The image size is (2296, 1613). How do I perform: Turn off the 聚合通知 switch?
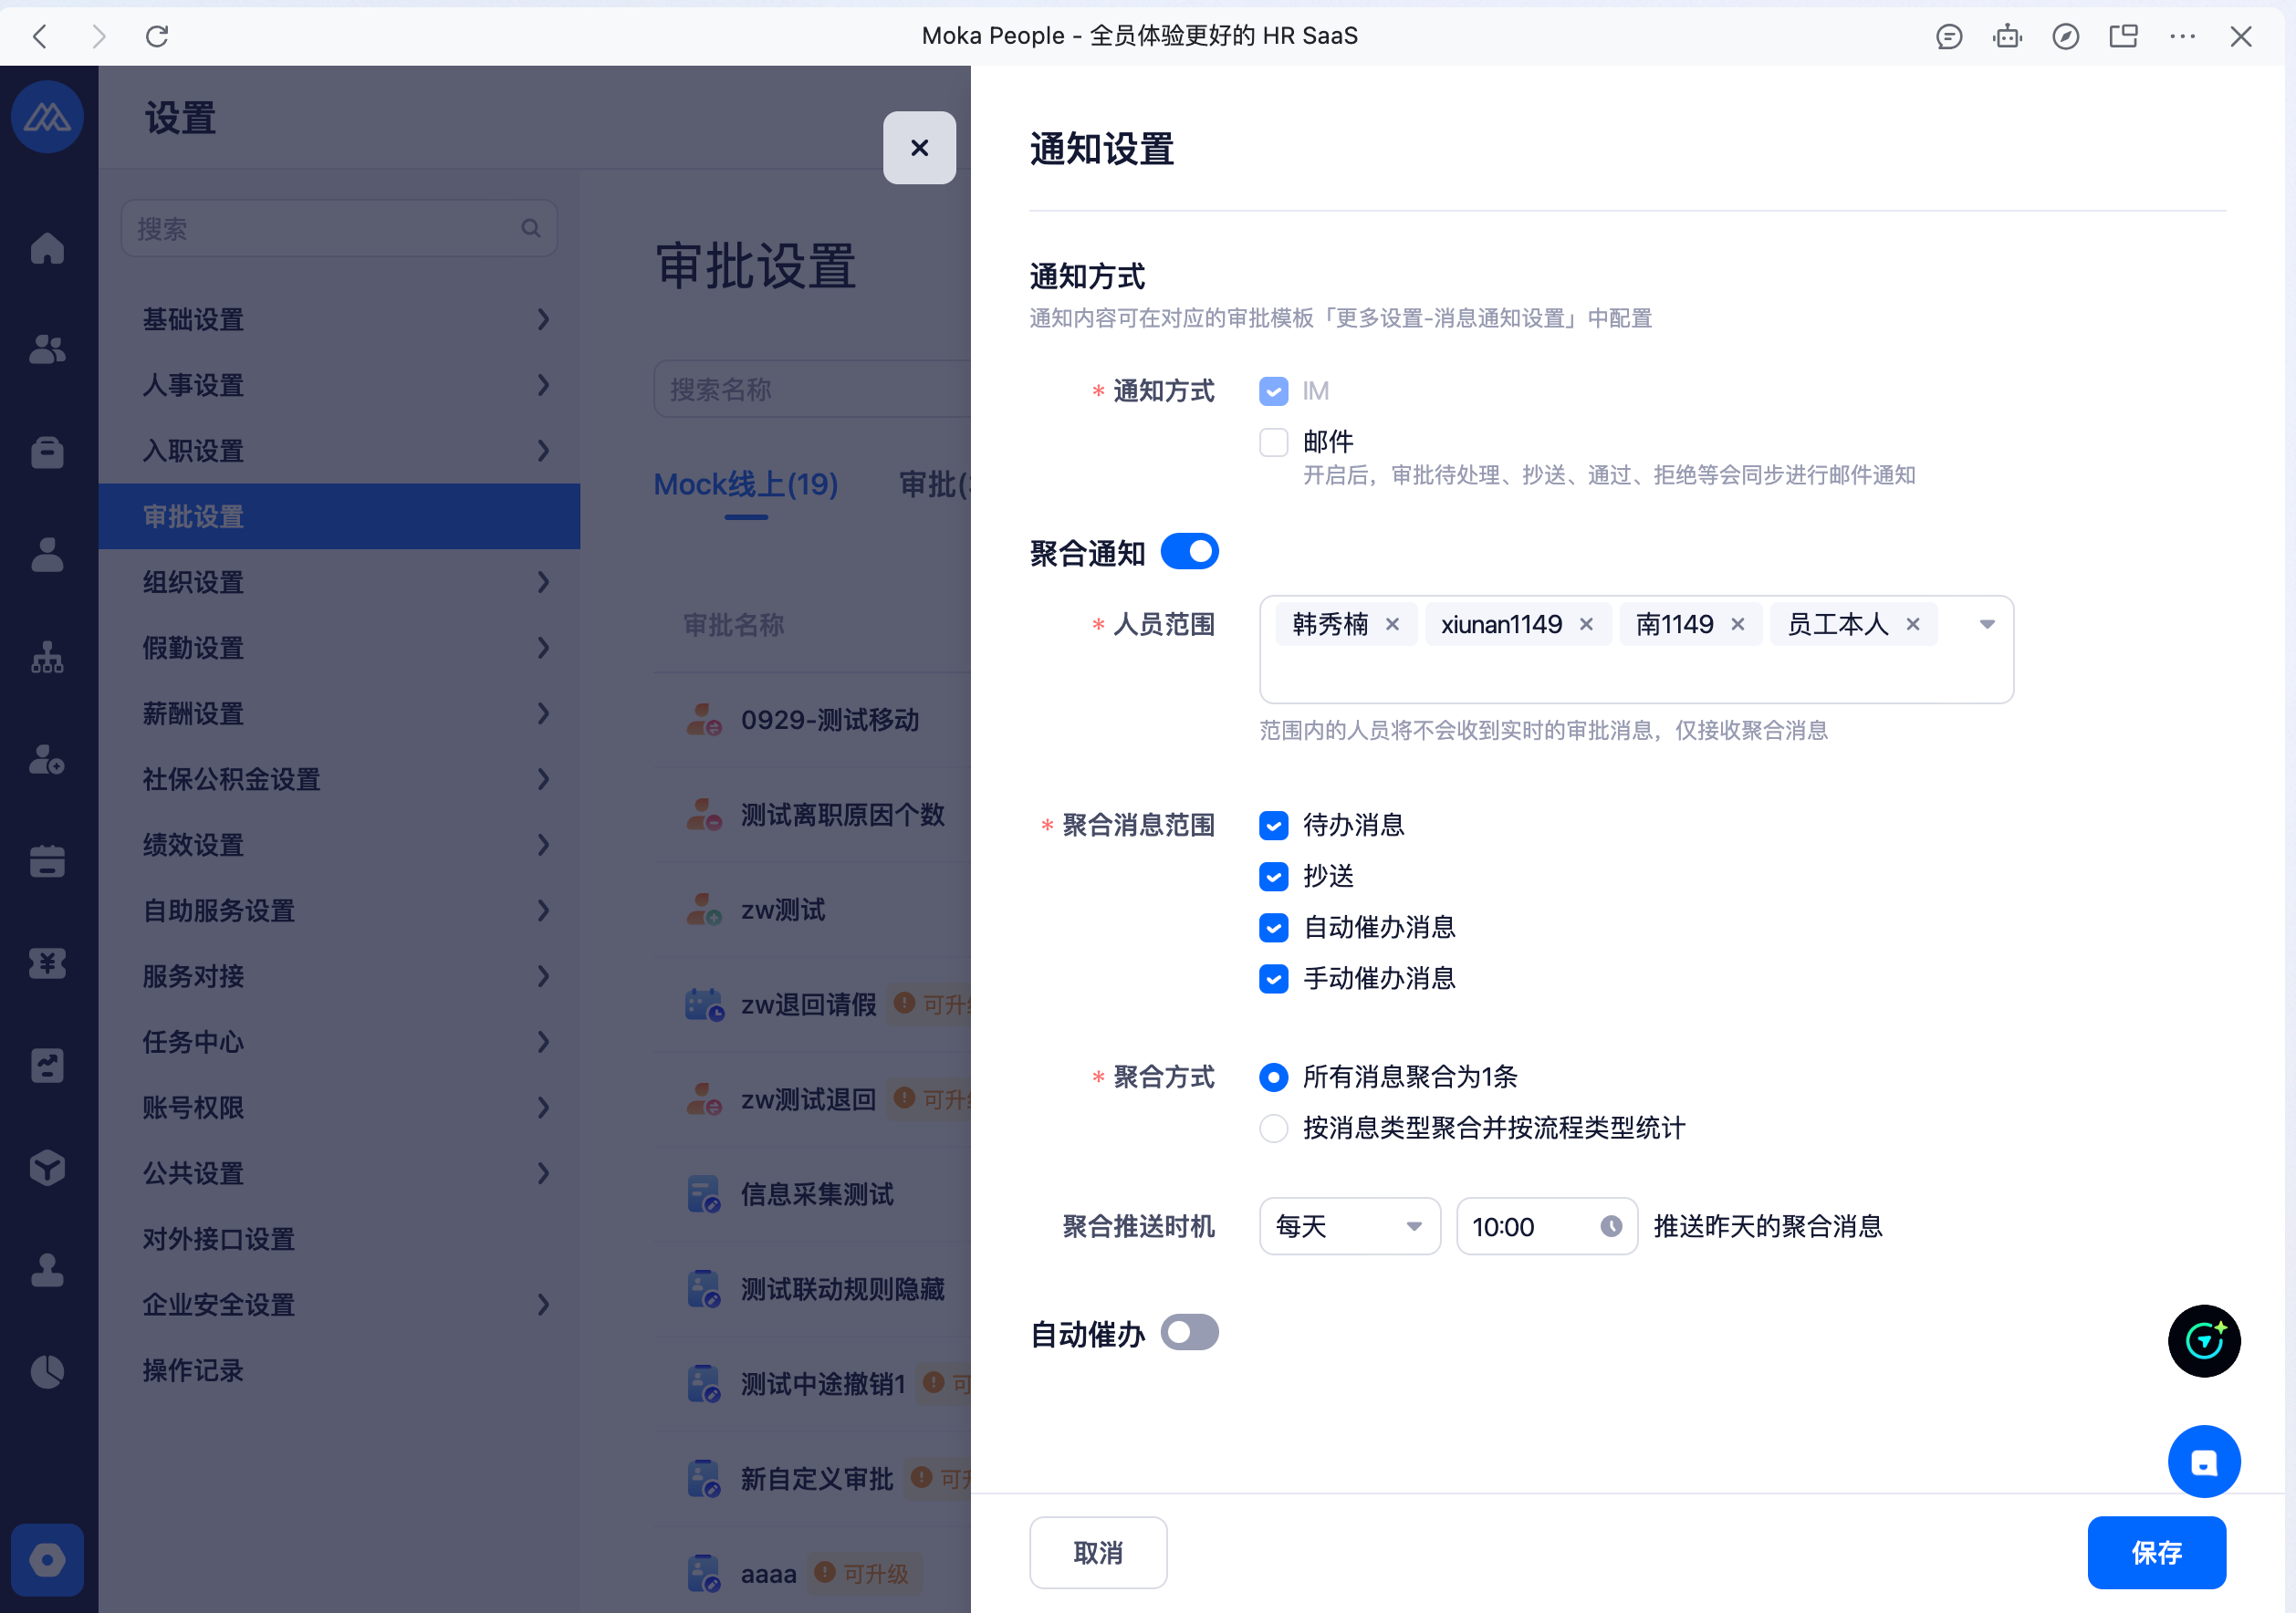coord(1189,552)
